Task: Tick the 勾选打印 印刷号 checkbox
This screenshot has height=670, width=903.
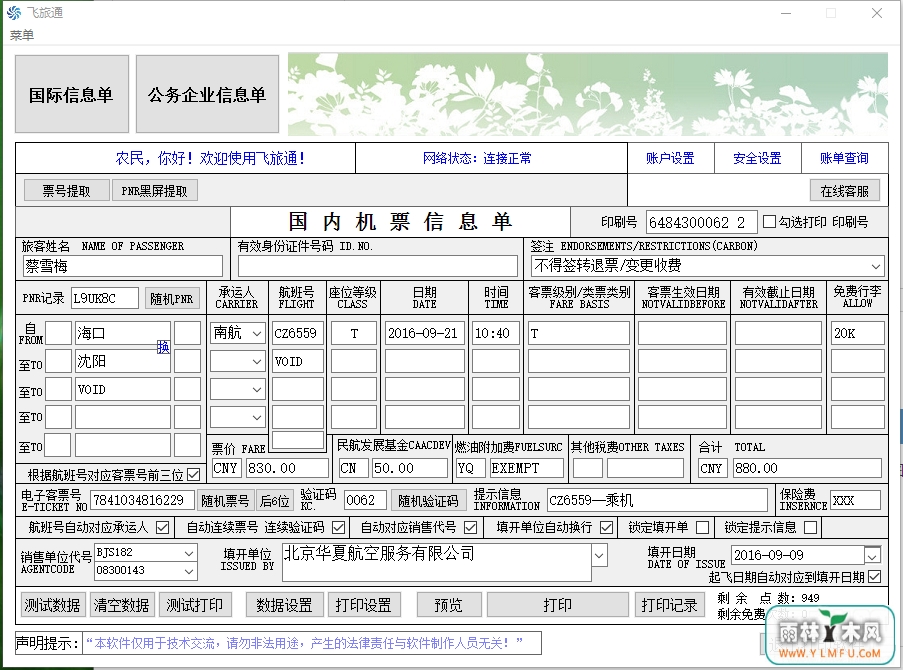Action: point(769,222)
